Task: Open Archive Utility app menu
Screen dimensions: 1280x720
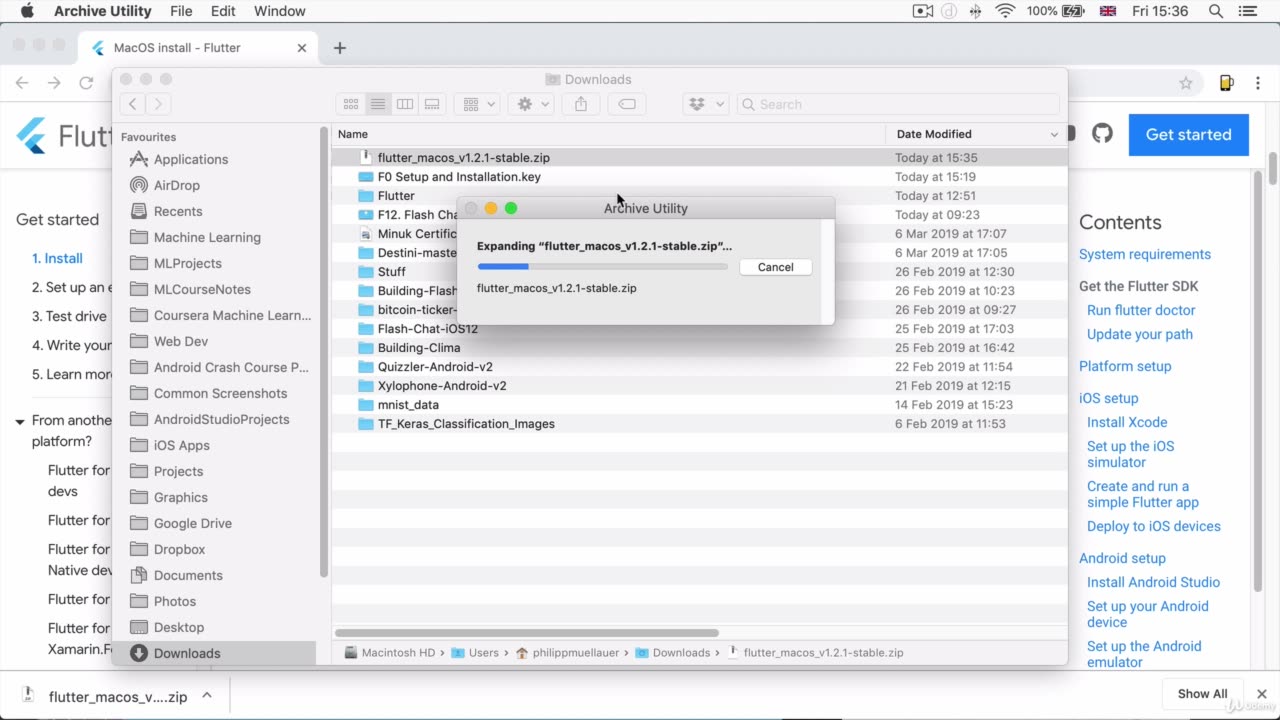Action: coord(102,11)
